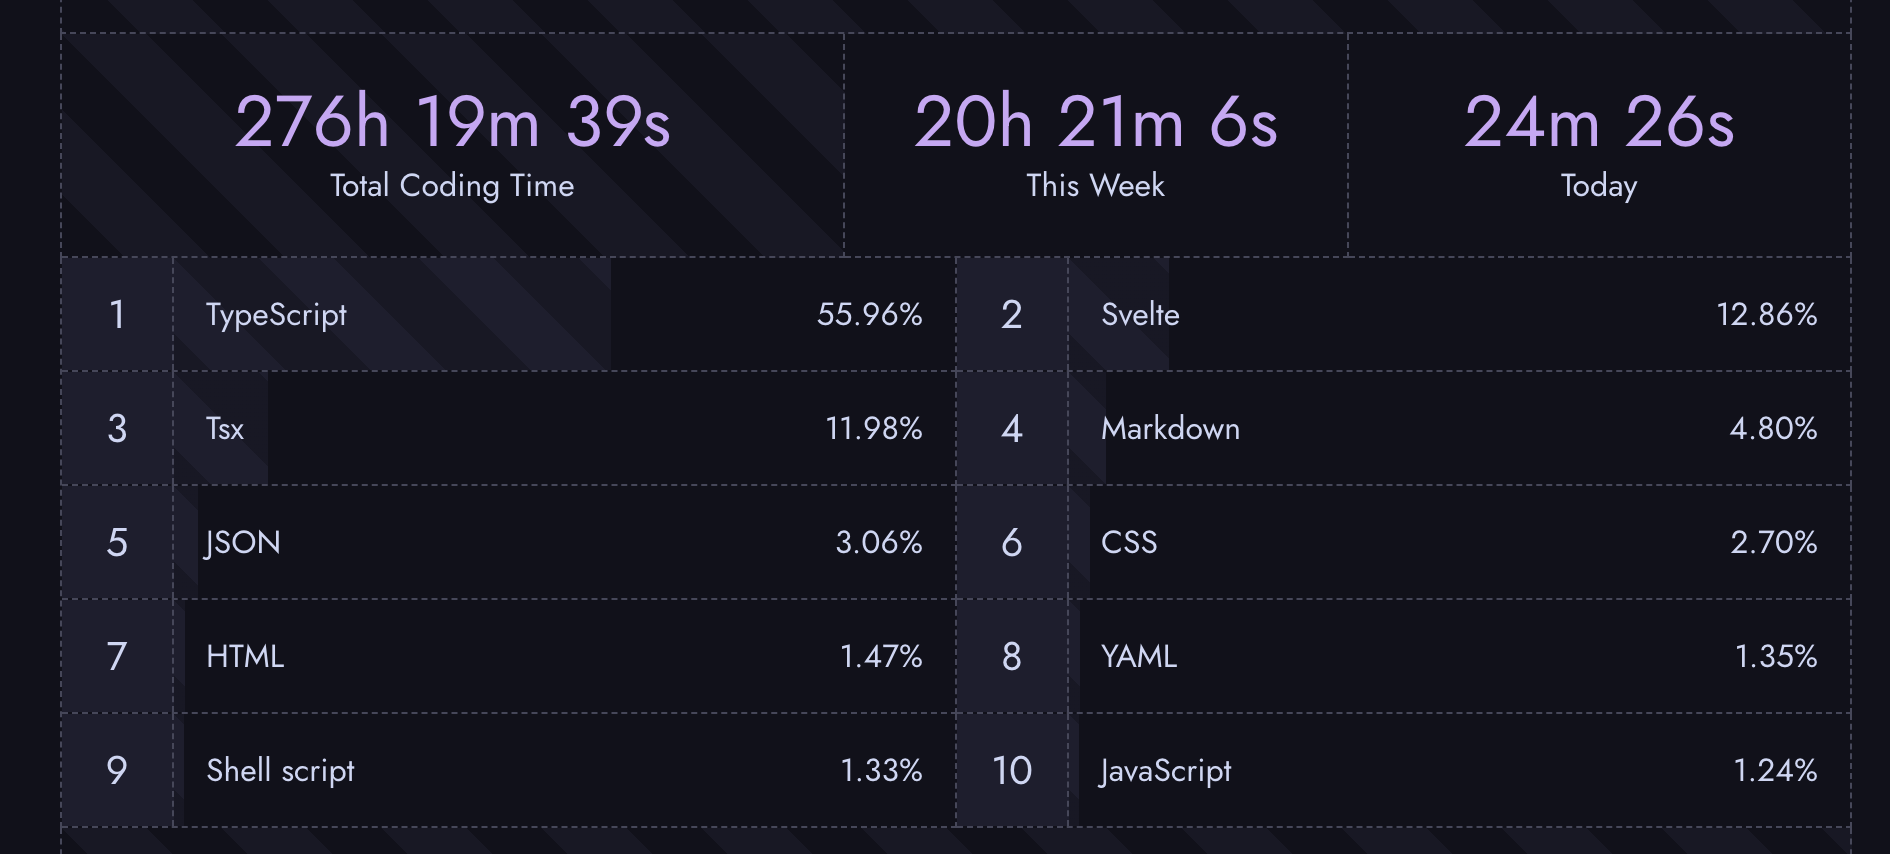Click the Svelte language label
1890x854 pixels.
click(x=1140, y=315)
